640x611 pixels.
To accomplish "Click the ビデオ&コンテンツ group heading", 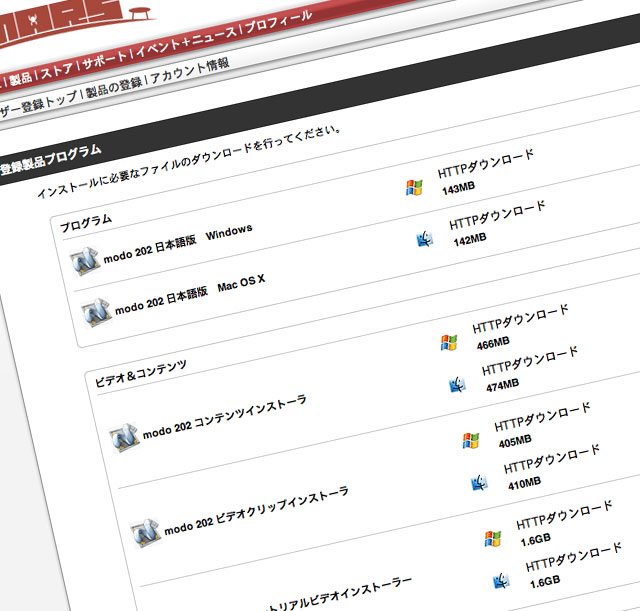I will [141, 373].
